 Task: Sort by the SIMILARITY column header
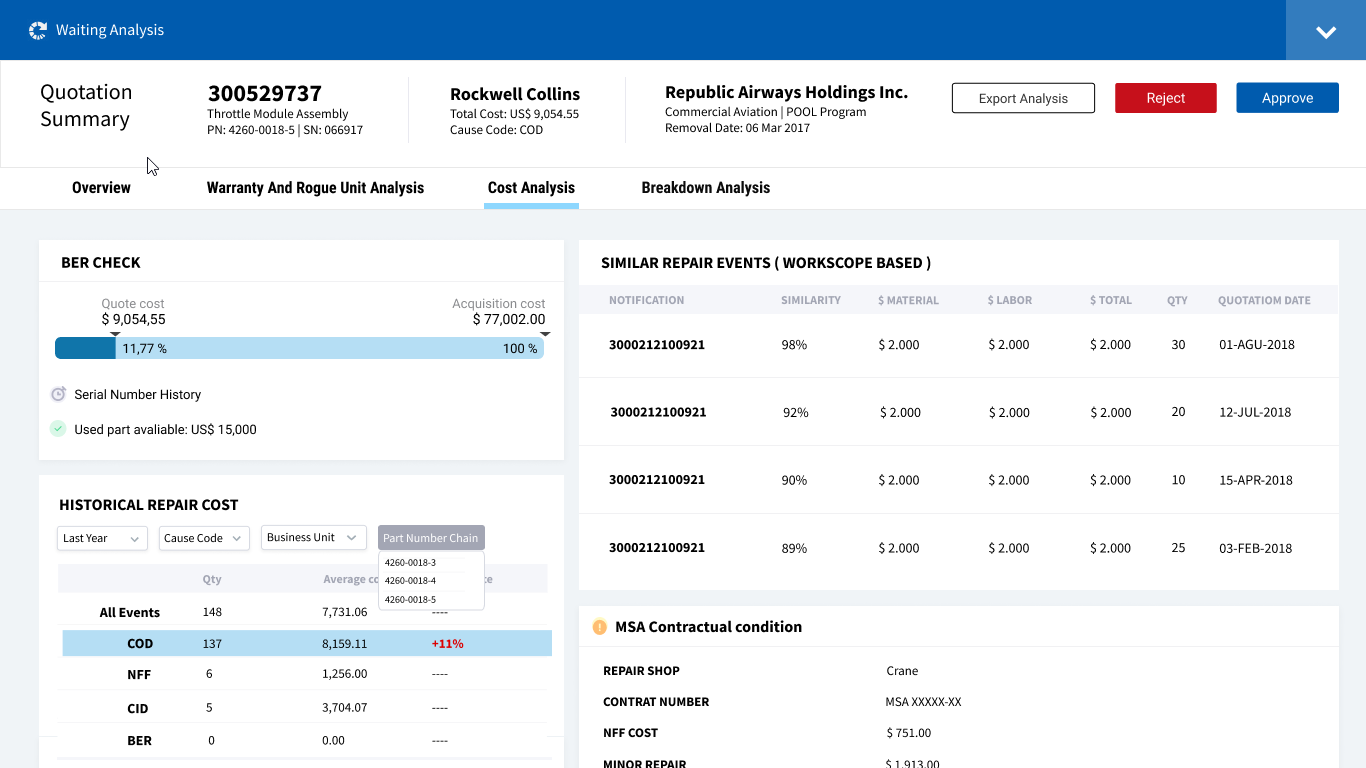tap(811, 300)
